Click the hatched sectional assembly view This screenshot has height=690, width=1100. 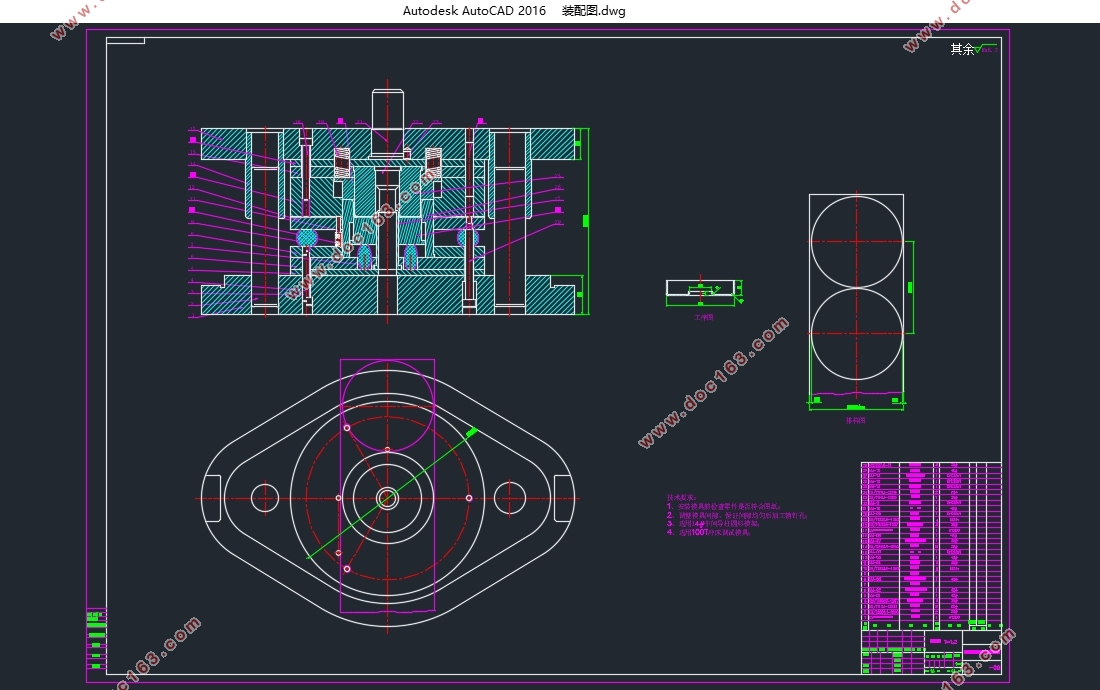pyautogui.click(x=387, y=221)
